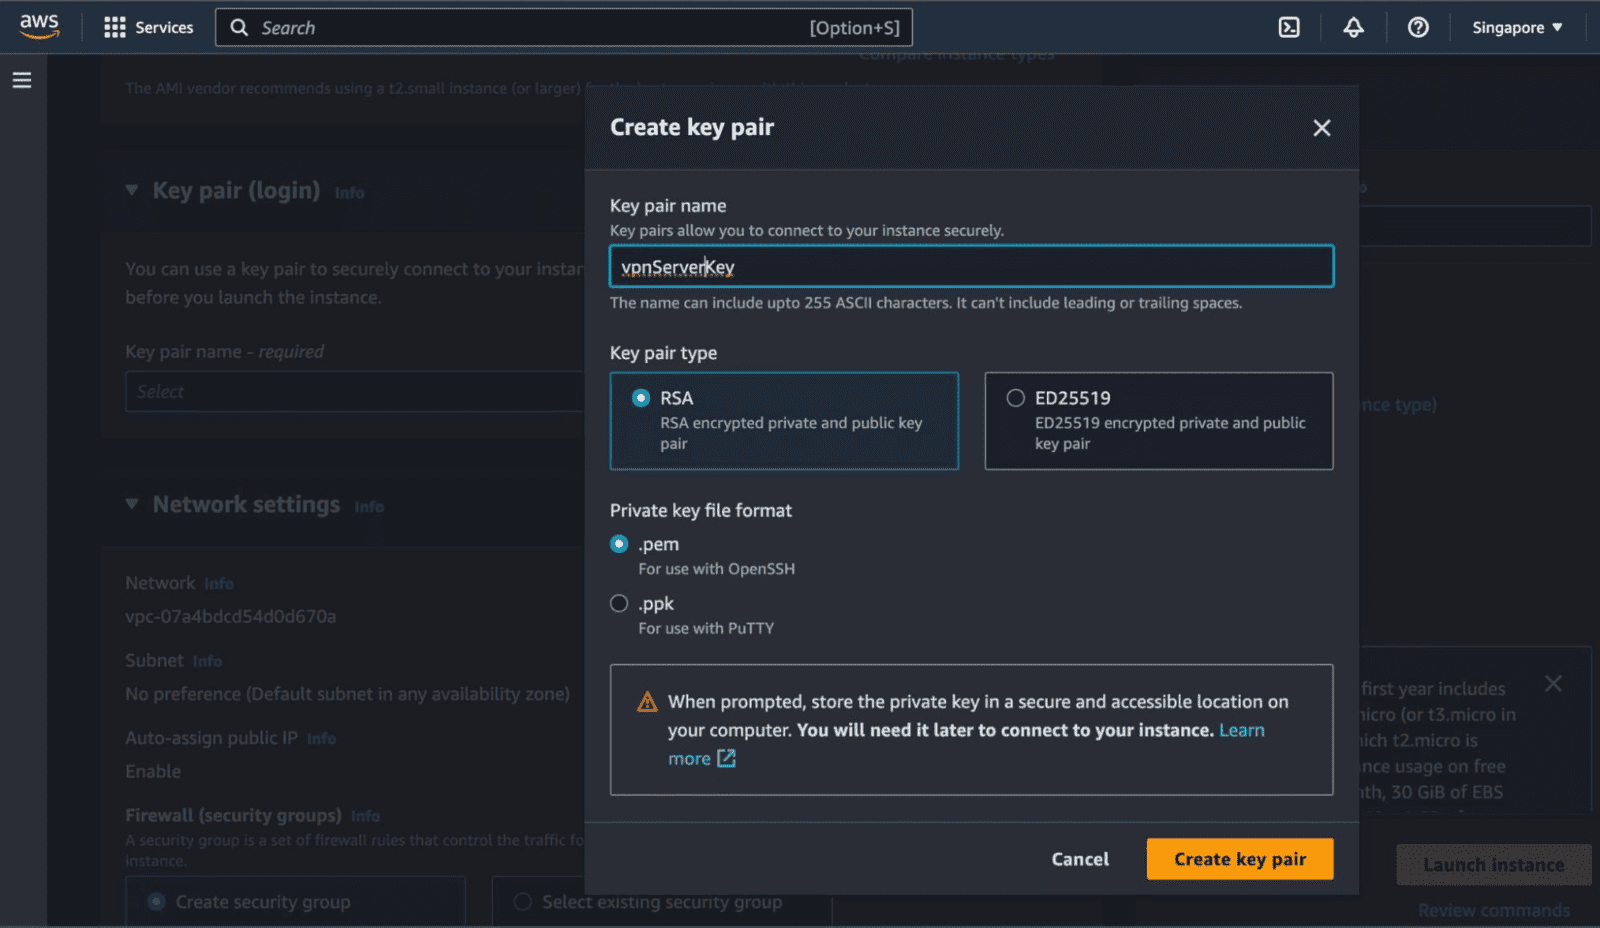
Task: Collapse the Network settings section
Action: pyautogui.click(x=132, y=504)
